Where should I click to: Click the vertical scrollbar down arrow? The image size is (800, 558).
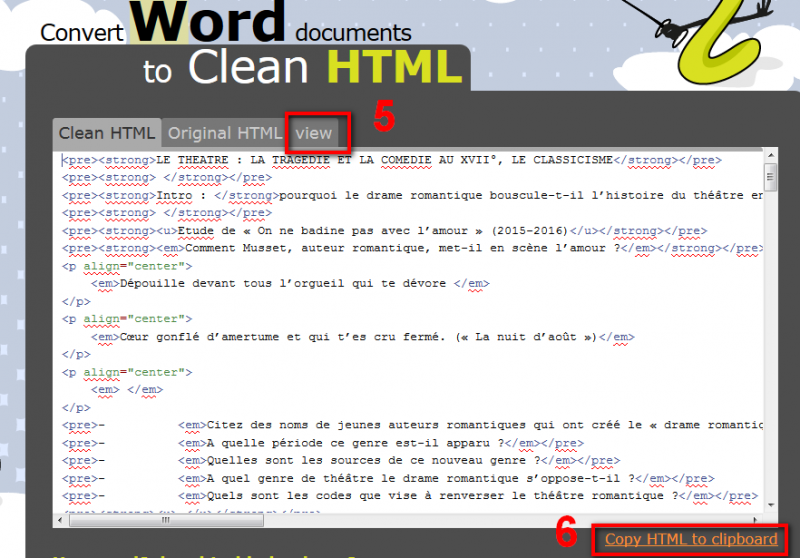(x=770, y=505)
